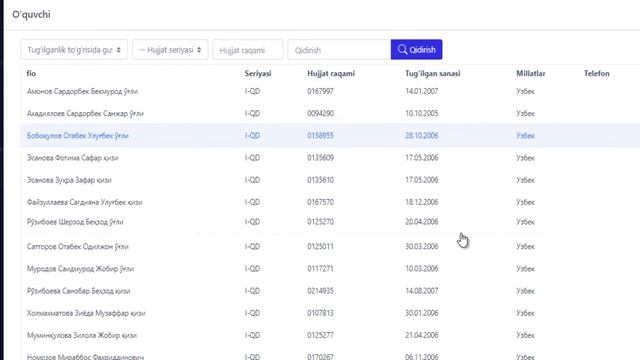Select student Файзуллаева Сагдияна Улуғбек қизи
Viewport: 640px width, 360px height.
pyautogui.click(x=84, y=202)
